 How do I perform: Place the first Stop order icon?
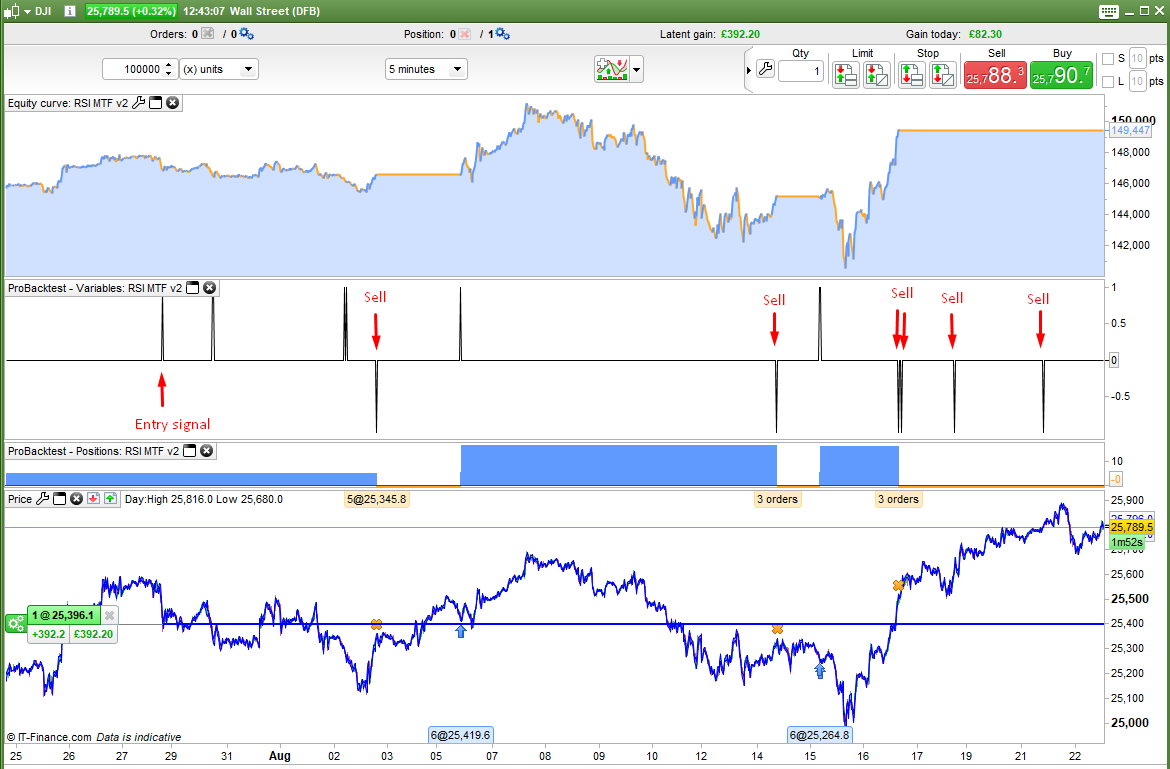click(x=911, y=75)
